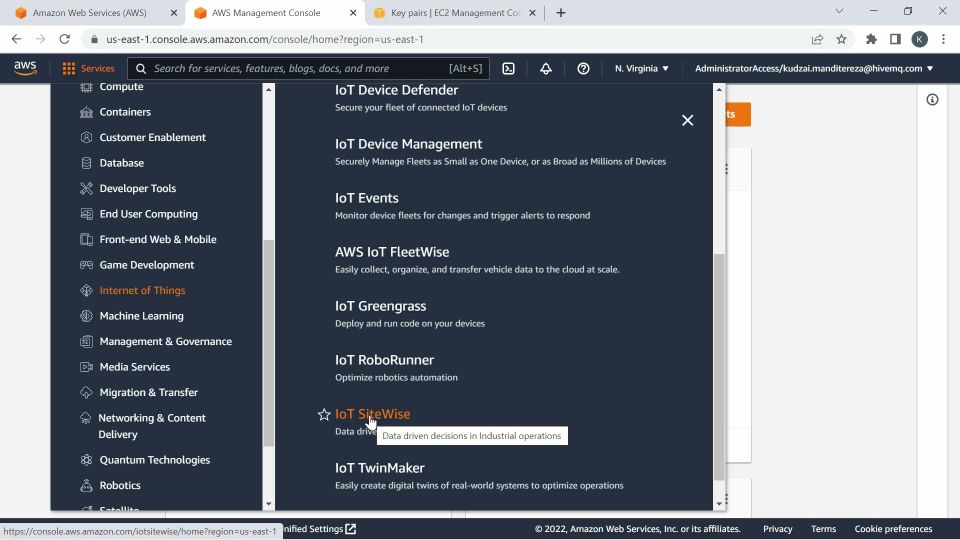The width and height of the screenshot is (960, 540).
Task: Click the search services input field
Action: click(x=308, y=69)
